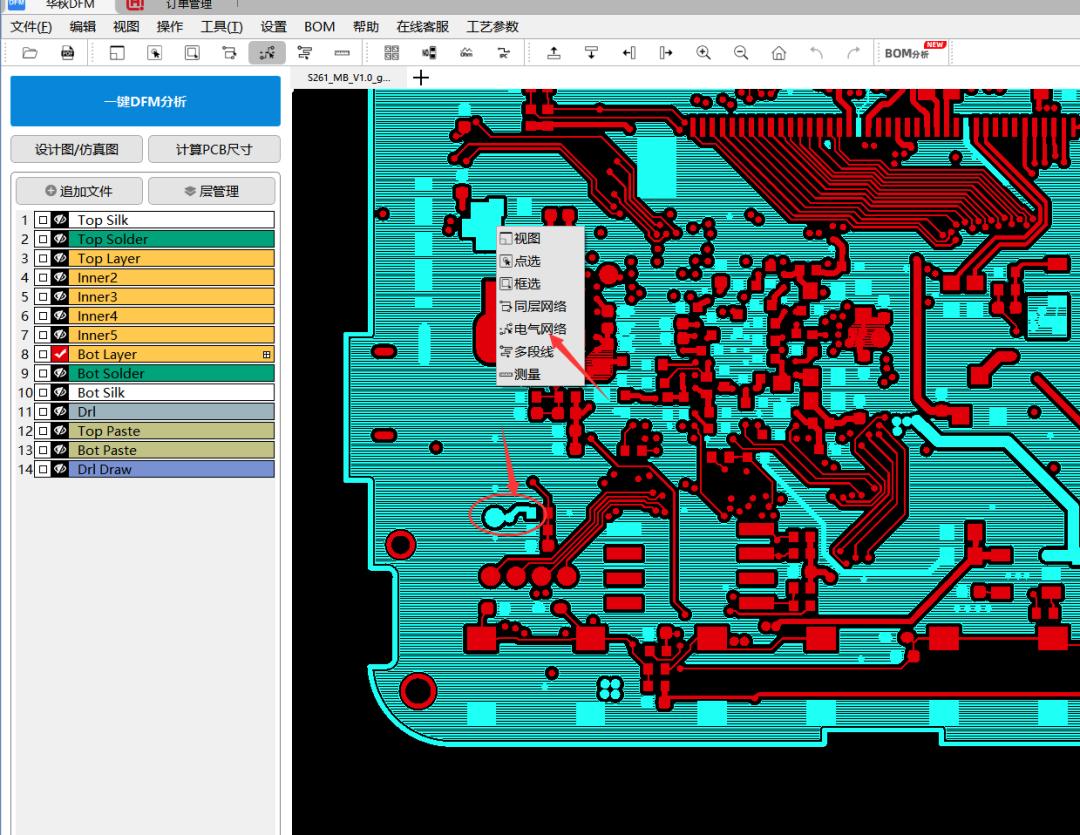Expand the Bot Layer plus icon
Screen dimensions: 1080x835
(x=266, y=354)
